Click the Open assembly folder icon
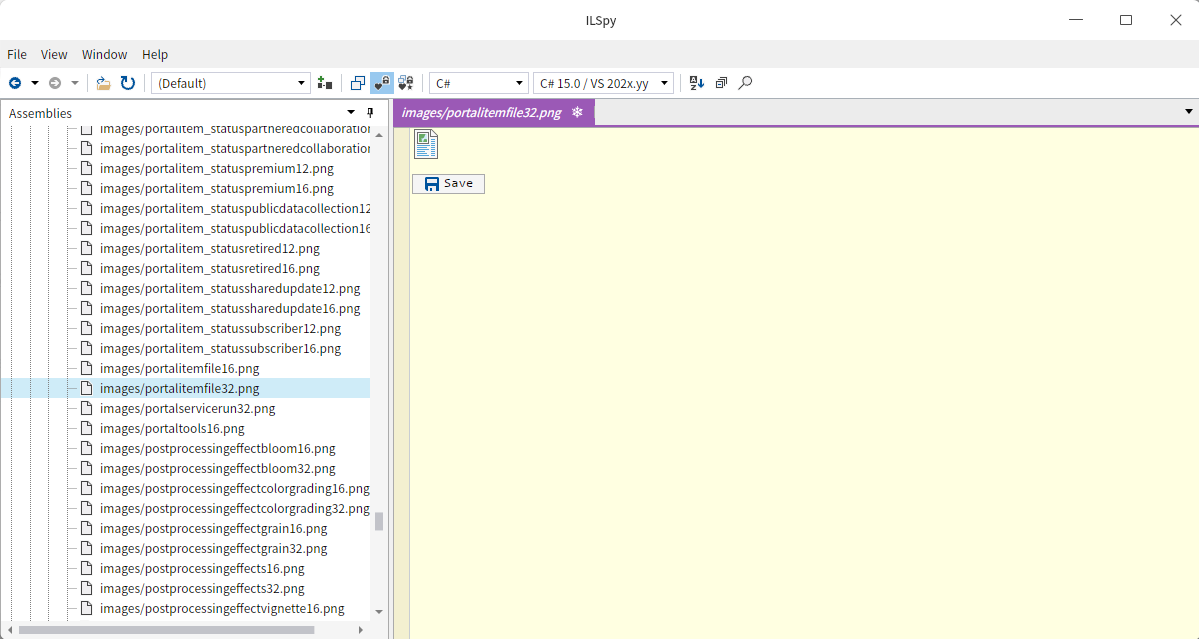 pyautogui.click(x=103, y=83)
